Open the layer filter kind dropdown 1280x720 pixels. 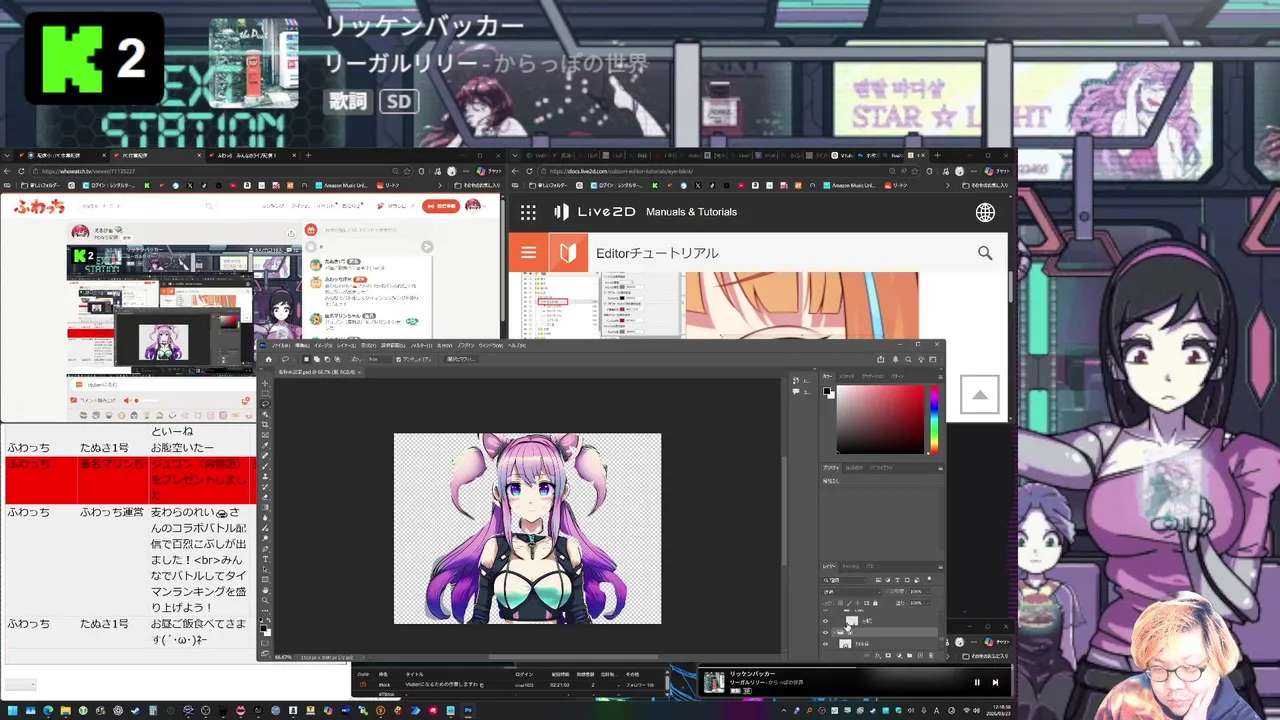(845, 580)
